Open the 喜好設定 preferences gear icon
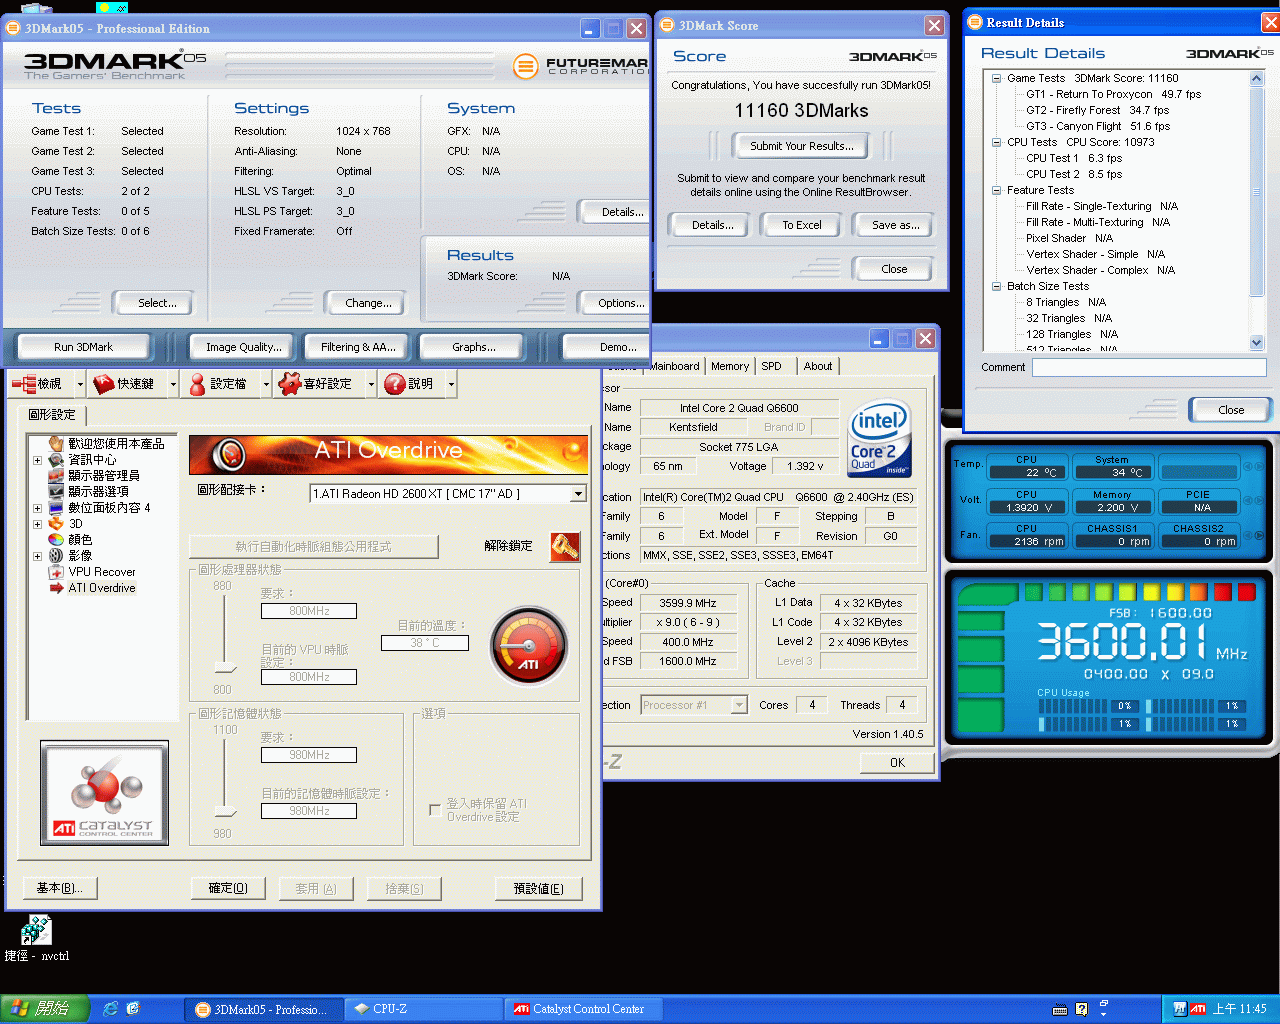The width and height of the screenshot is (1280, 1024). (290, 383)
